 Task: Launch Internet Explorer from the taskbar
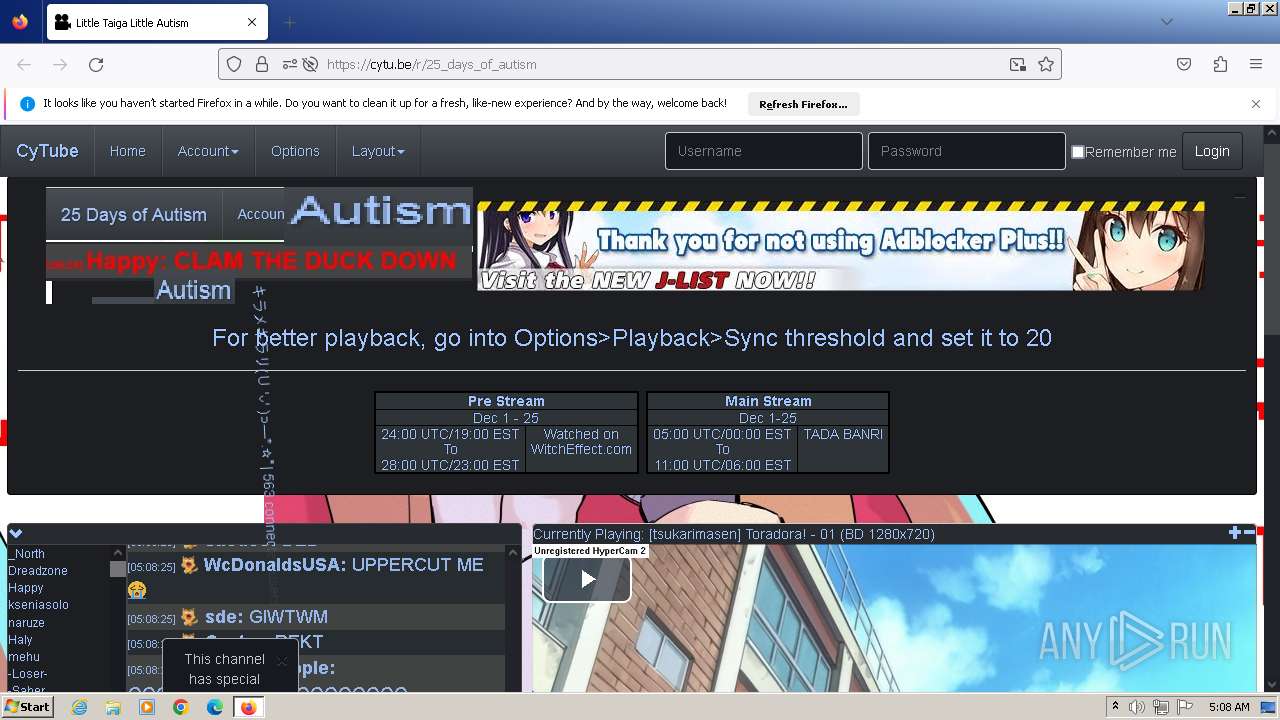[x=79, y=707]
